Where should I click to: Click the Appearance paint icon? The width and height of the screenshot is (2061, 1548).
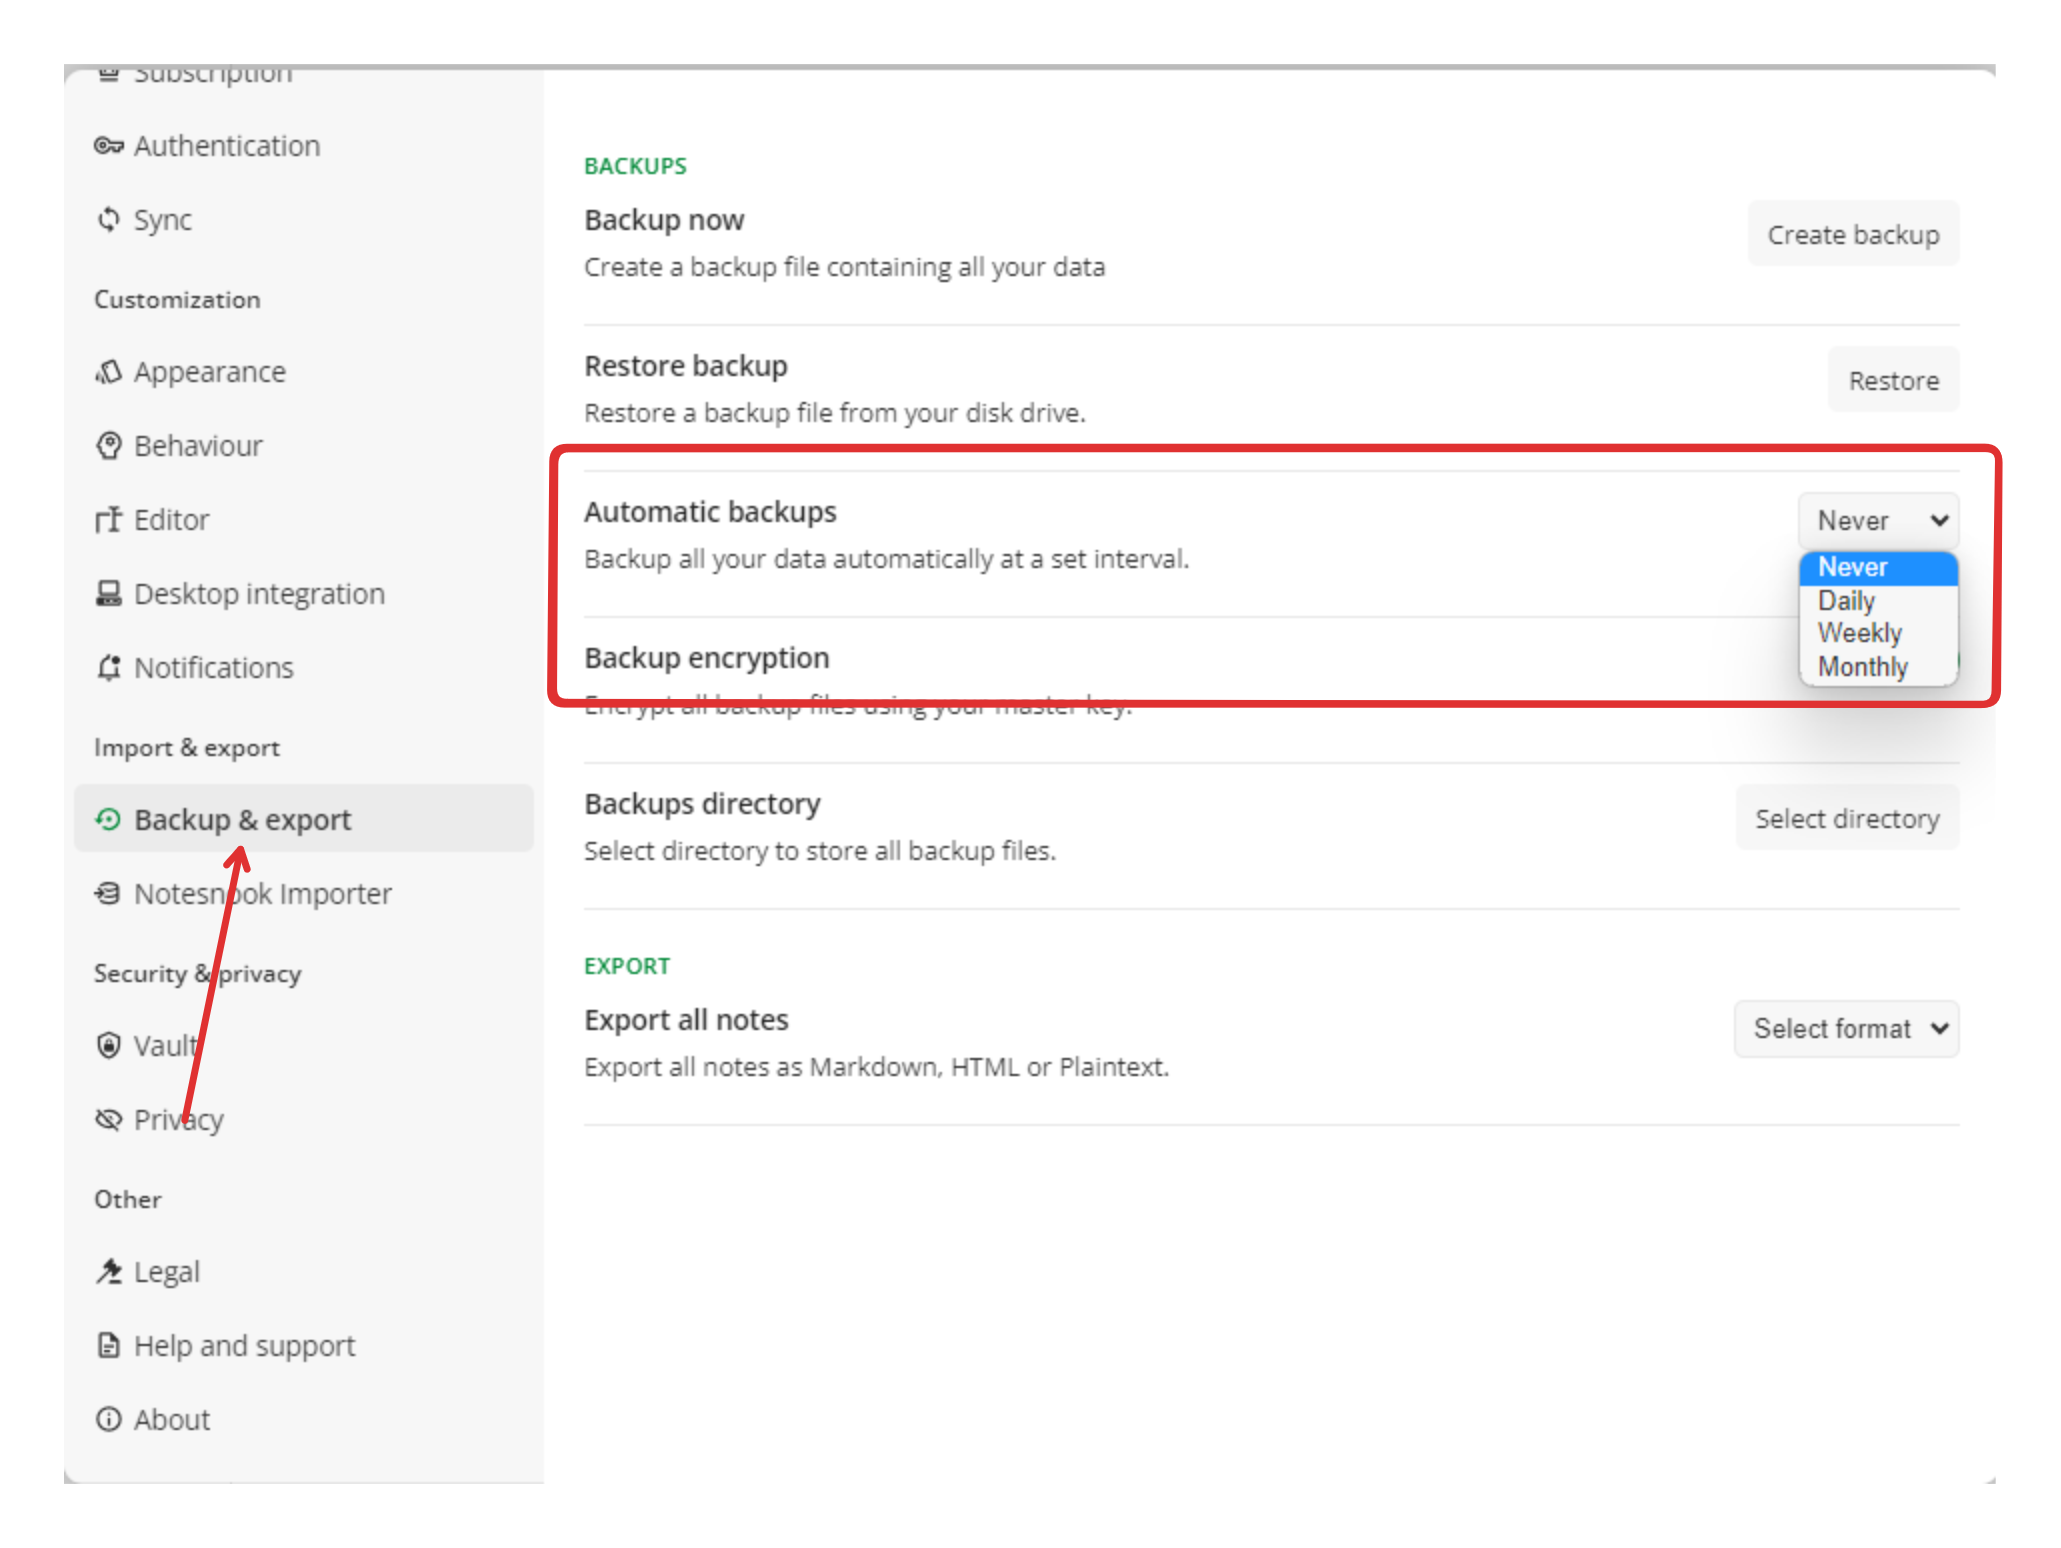click(108, 372)
